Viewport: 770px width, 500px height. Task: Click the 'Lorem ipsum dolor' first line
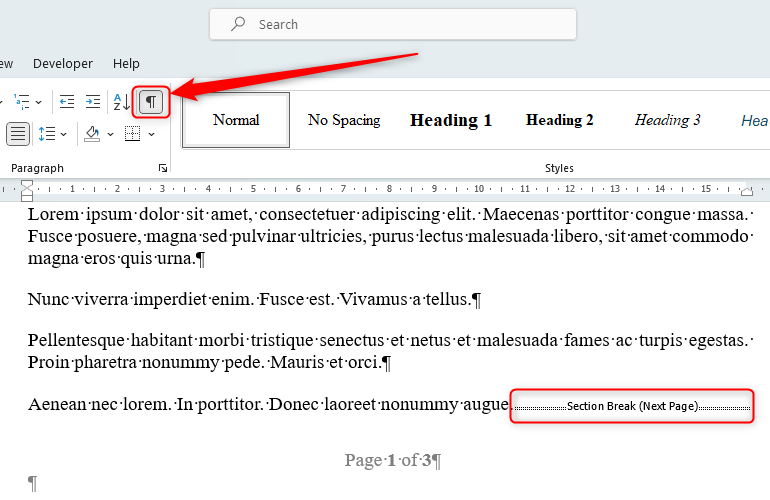(388, 215)
